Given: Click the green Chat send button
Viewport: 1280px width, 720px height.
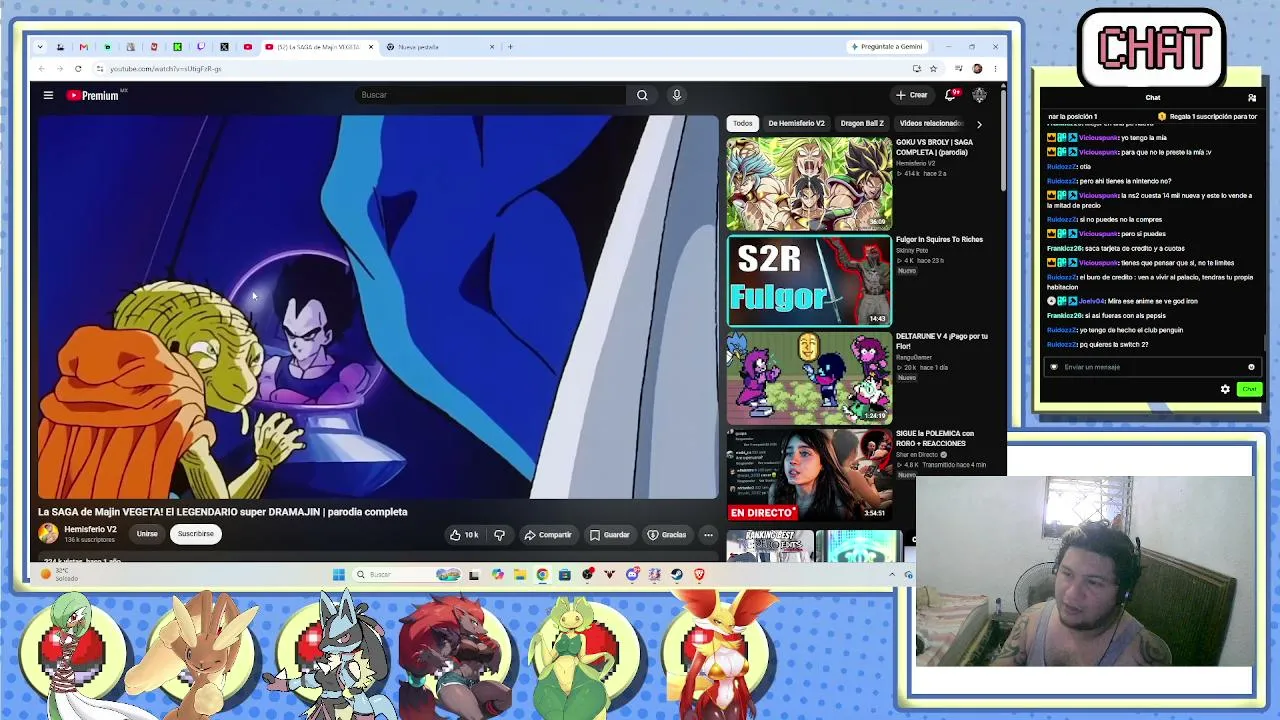Looking at the screenshot, I should point(1249,389).
